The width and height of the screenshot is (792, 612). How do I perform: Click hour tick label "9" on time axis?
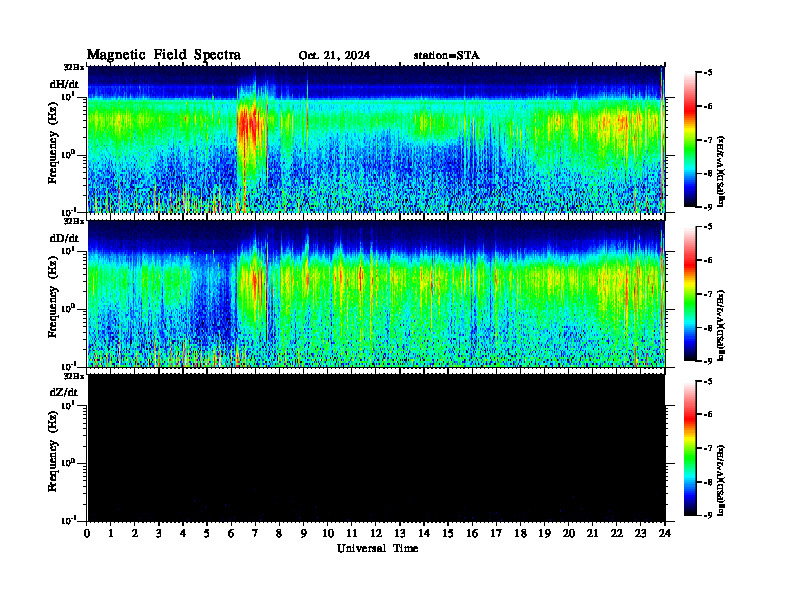tap(304, 533)
